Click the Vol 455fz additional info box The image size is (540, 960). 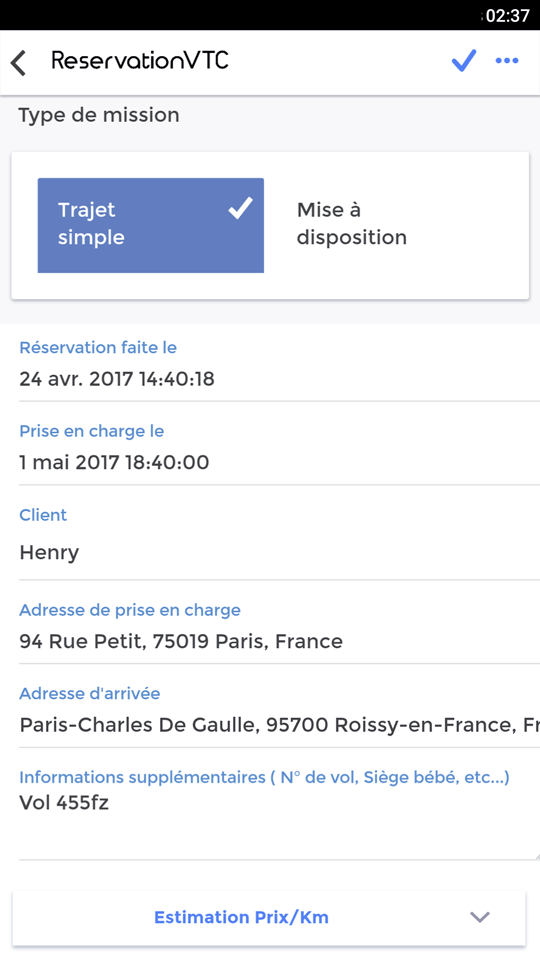(x=279, y=824)
